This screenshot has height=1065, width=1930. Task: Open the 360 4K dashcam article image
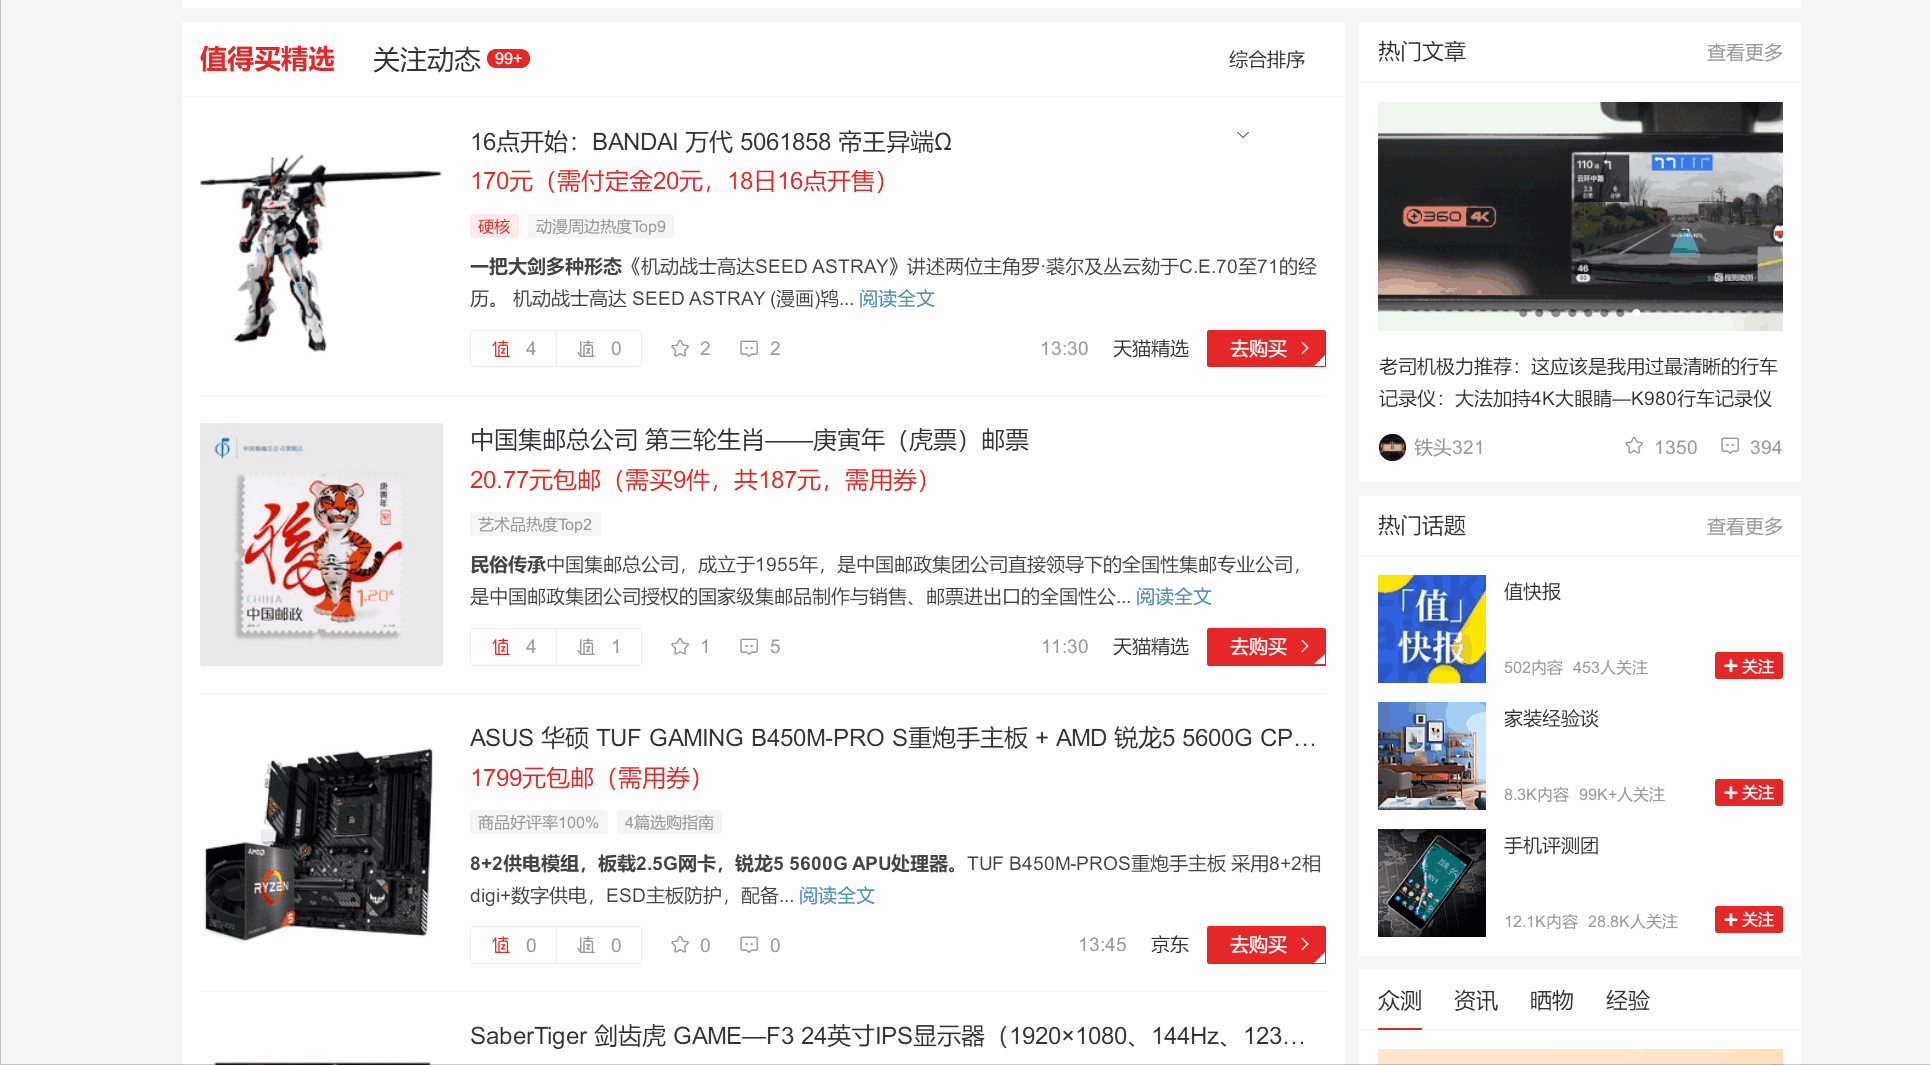click(x=1580, y=216)
